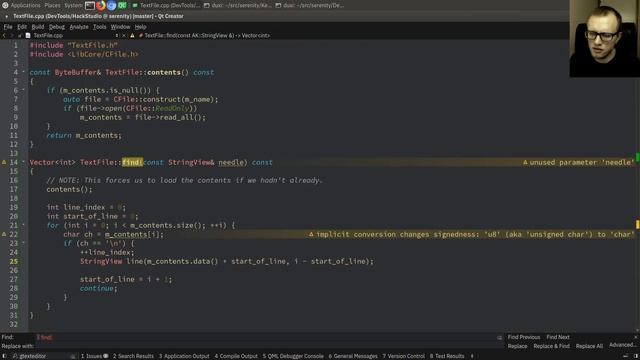Launch Qt Creator from the panel launcher icon
640x360 pixels.
[x=122, y=5]
